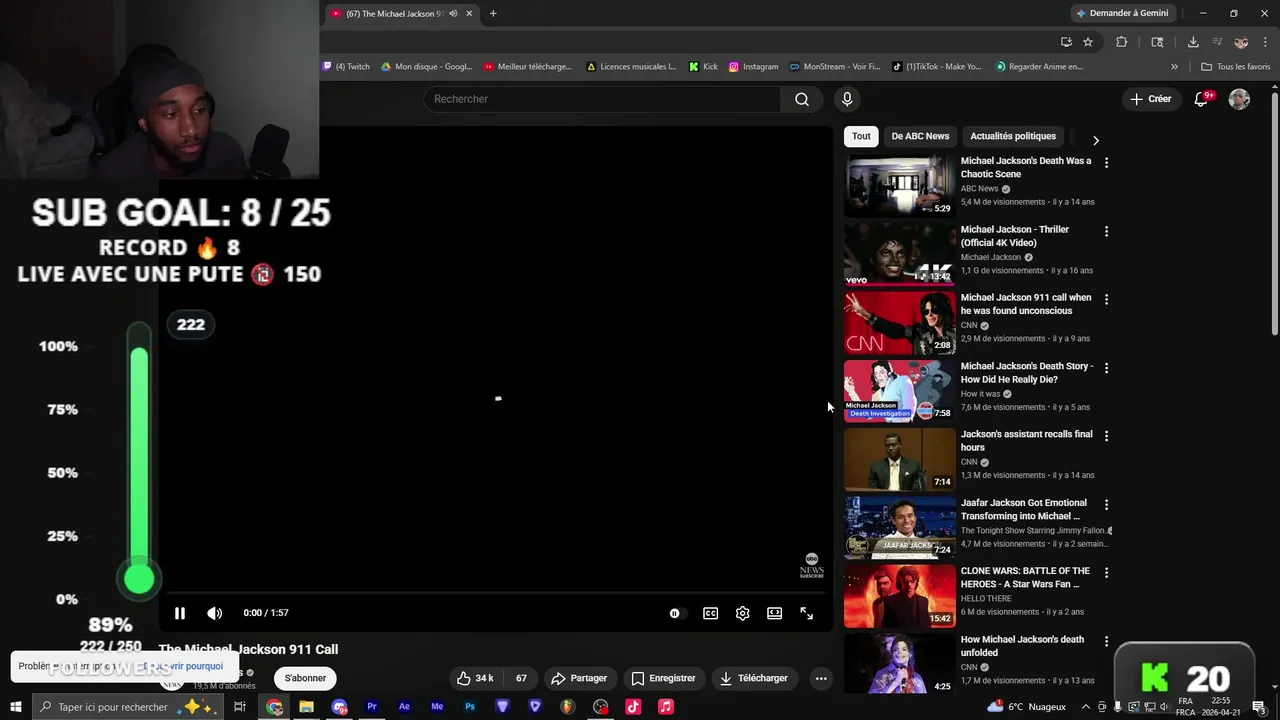Enter fullscreen mode in the player
The width and height of the screenshot is (1280, 720).
tap(806, 613)
